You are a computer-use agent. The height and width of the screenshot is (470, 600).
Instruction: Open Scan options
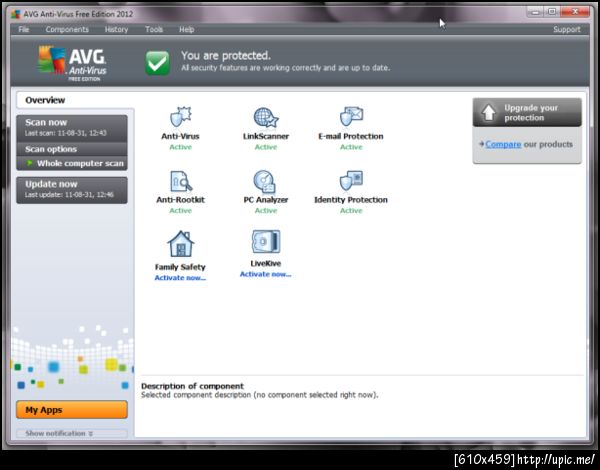point(72,149)
